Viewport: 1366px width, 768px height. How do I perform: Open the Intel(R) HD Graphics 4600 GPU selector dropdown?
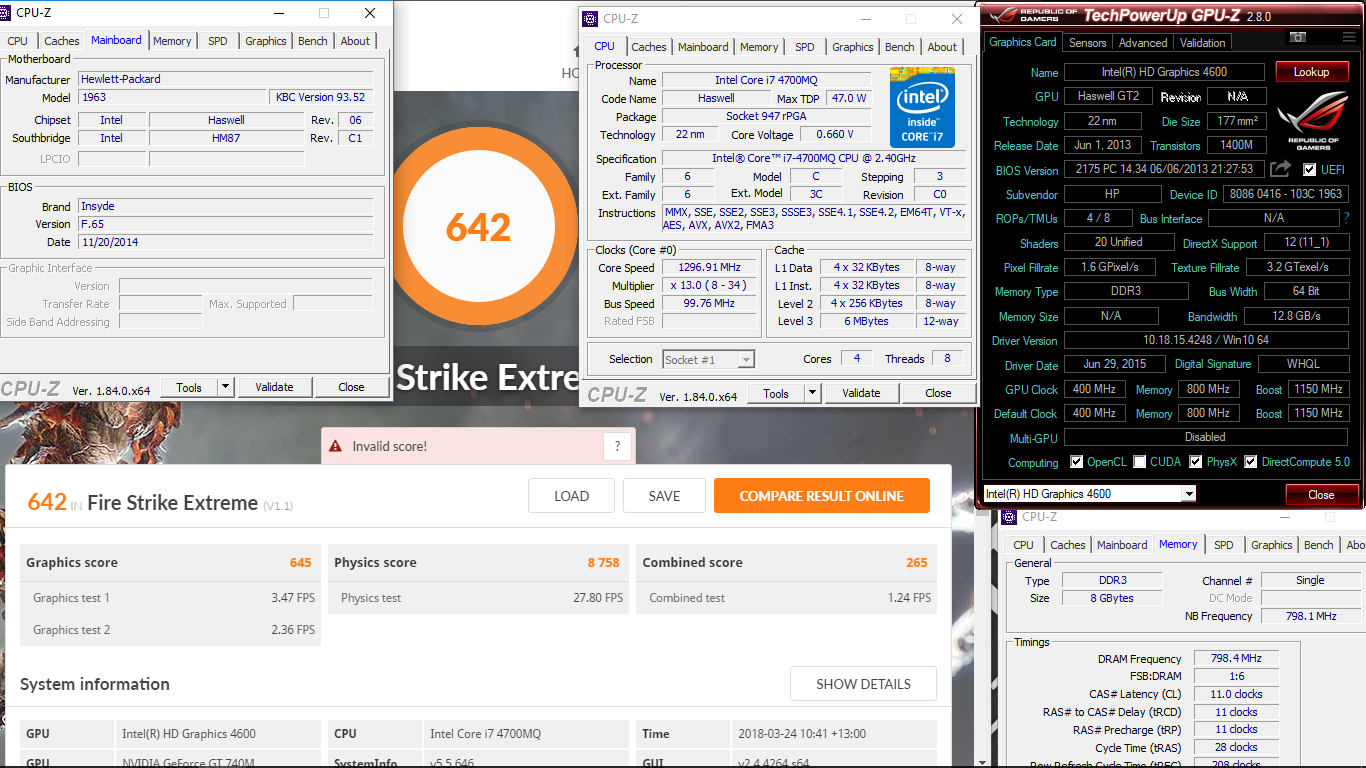tap(1188, 494)
